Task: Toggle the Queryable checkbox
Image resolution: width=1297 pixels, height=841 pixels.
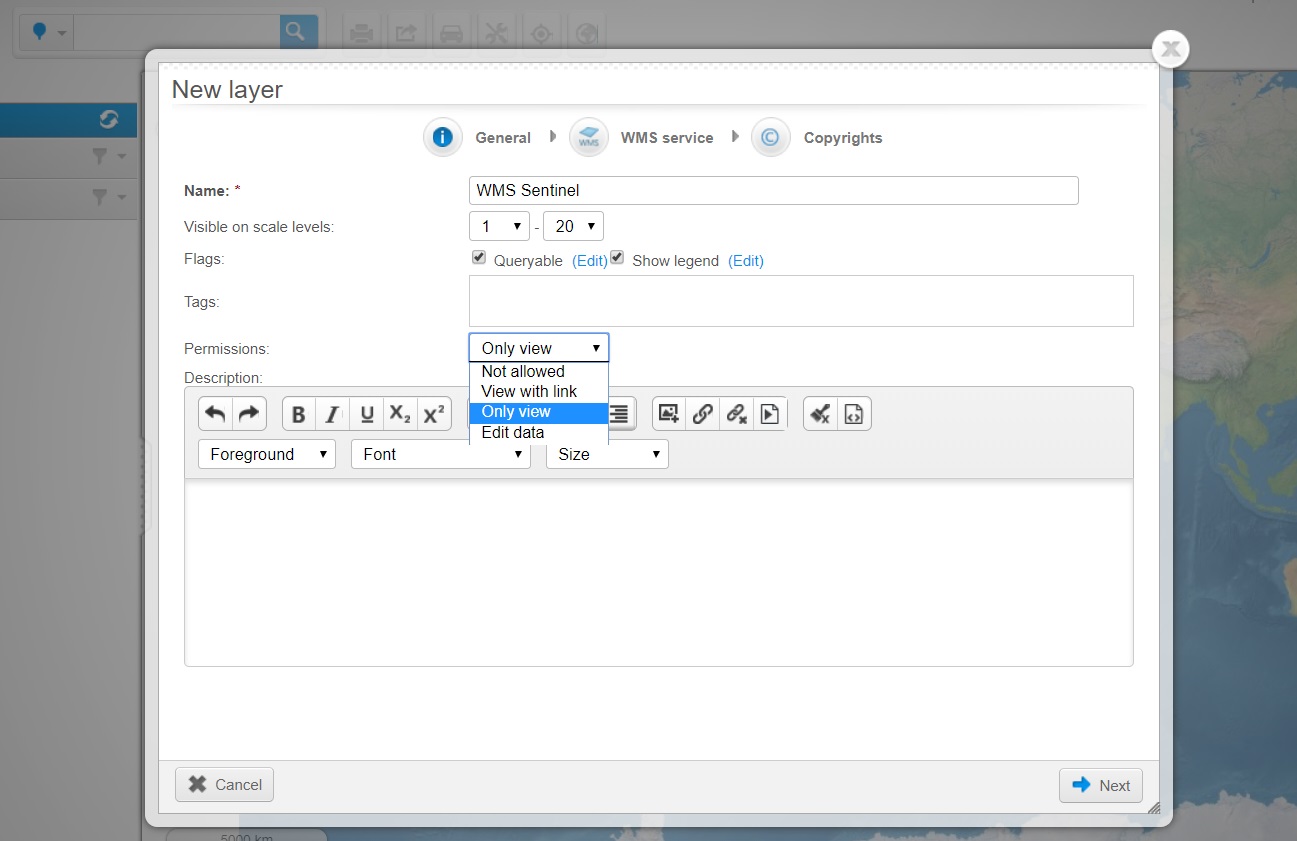Action: (x=479, y=258)
